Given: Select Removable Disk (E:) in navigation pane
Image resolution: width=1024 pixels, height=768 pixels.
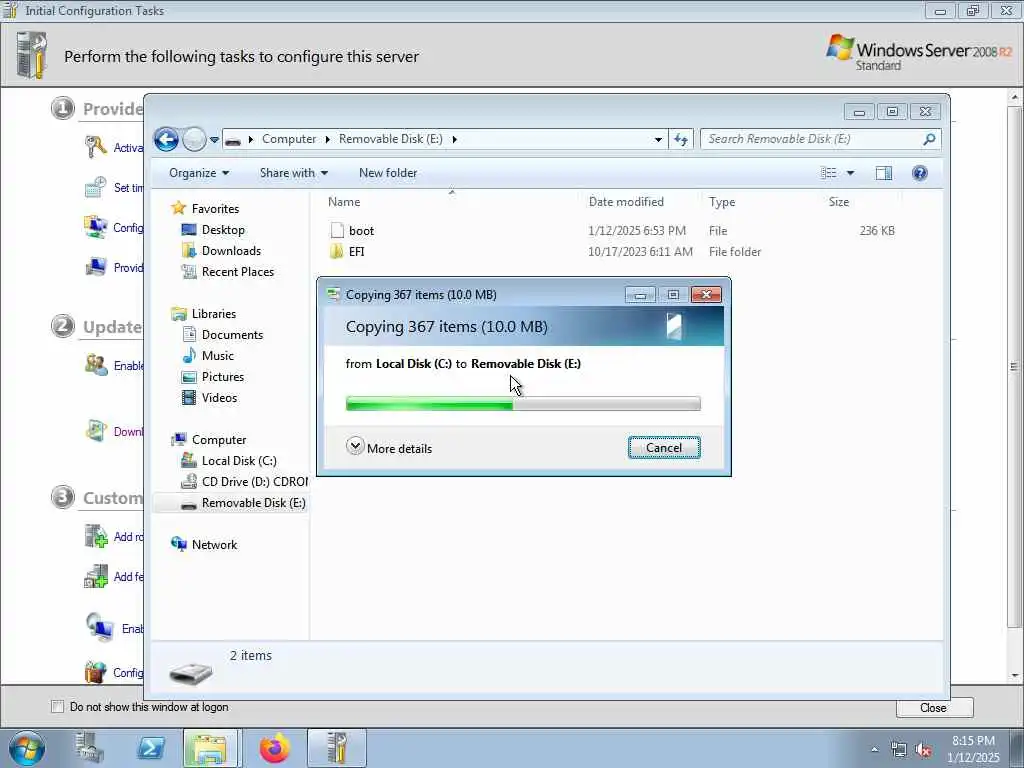Looking at the screenshot, I should pos(253,503).
